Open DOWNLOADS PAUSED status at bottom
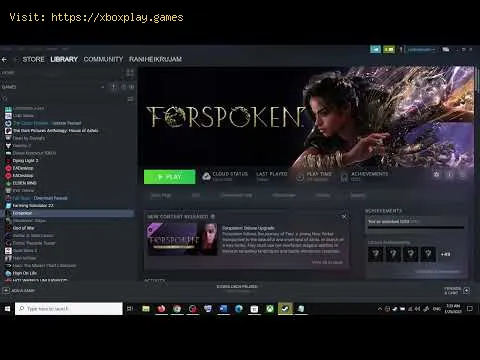 (237, 287)
